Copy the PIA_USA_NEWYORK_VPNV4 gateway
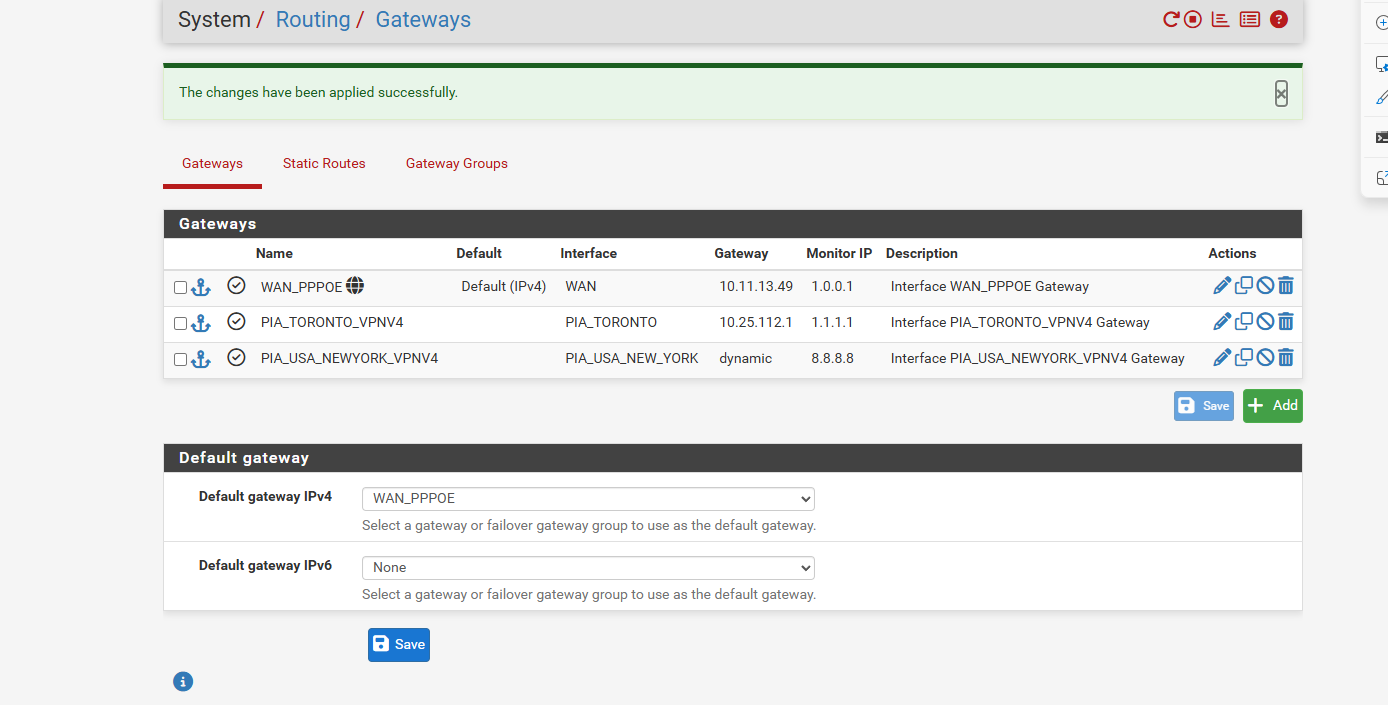Image resolution: width=1388 pixels, height=705 pixels. [x=1244, y=358]
